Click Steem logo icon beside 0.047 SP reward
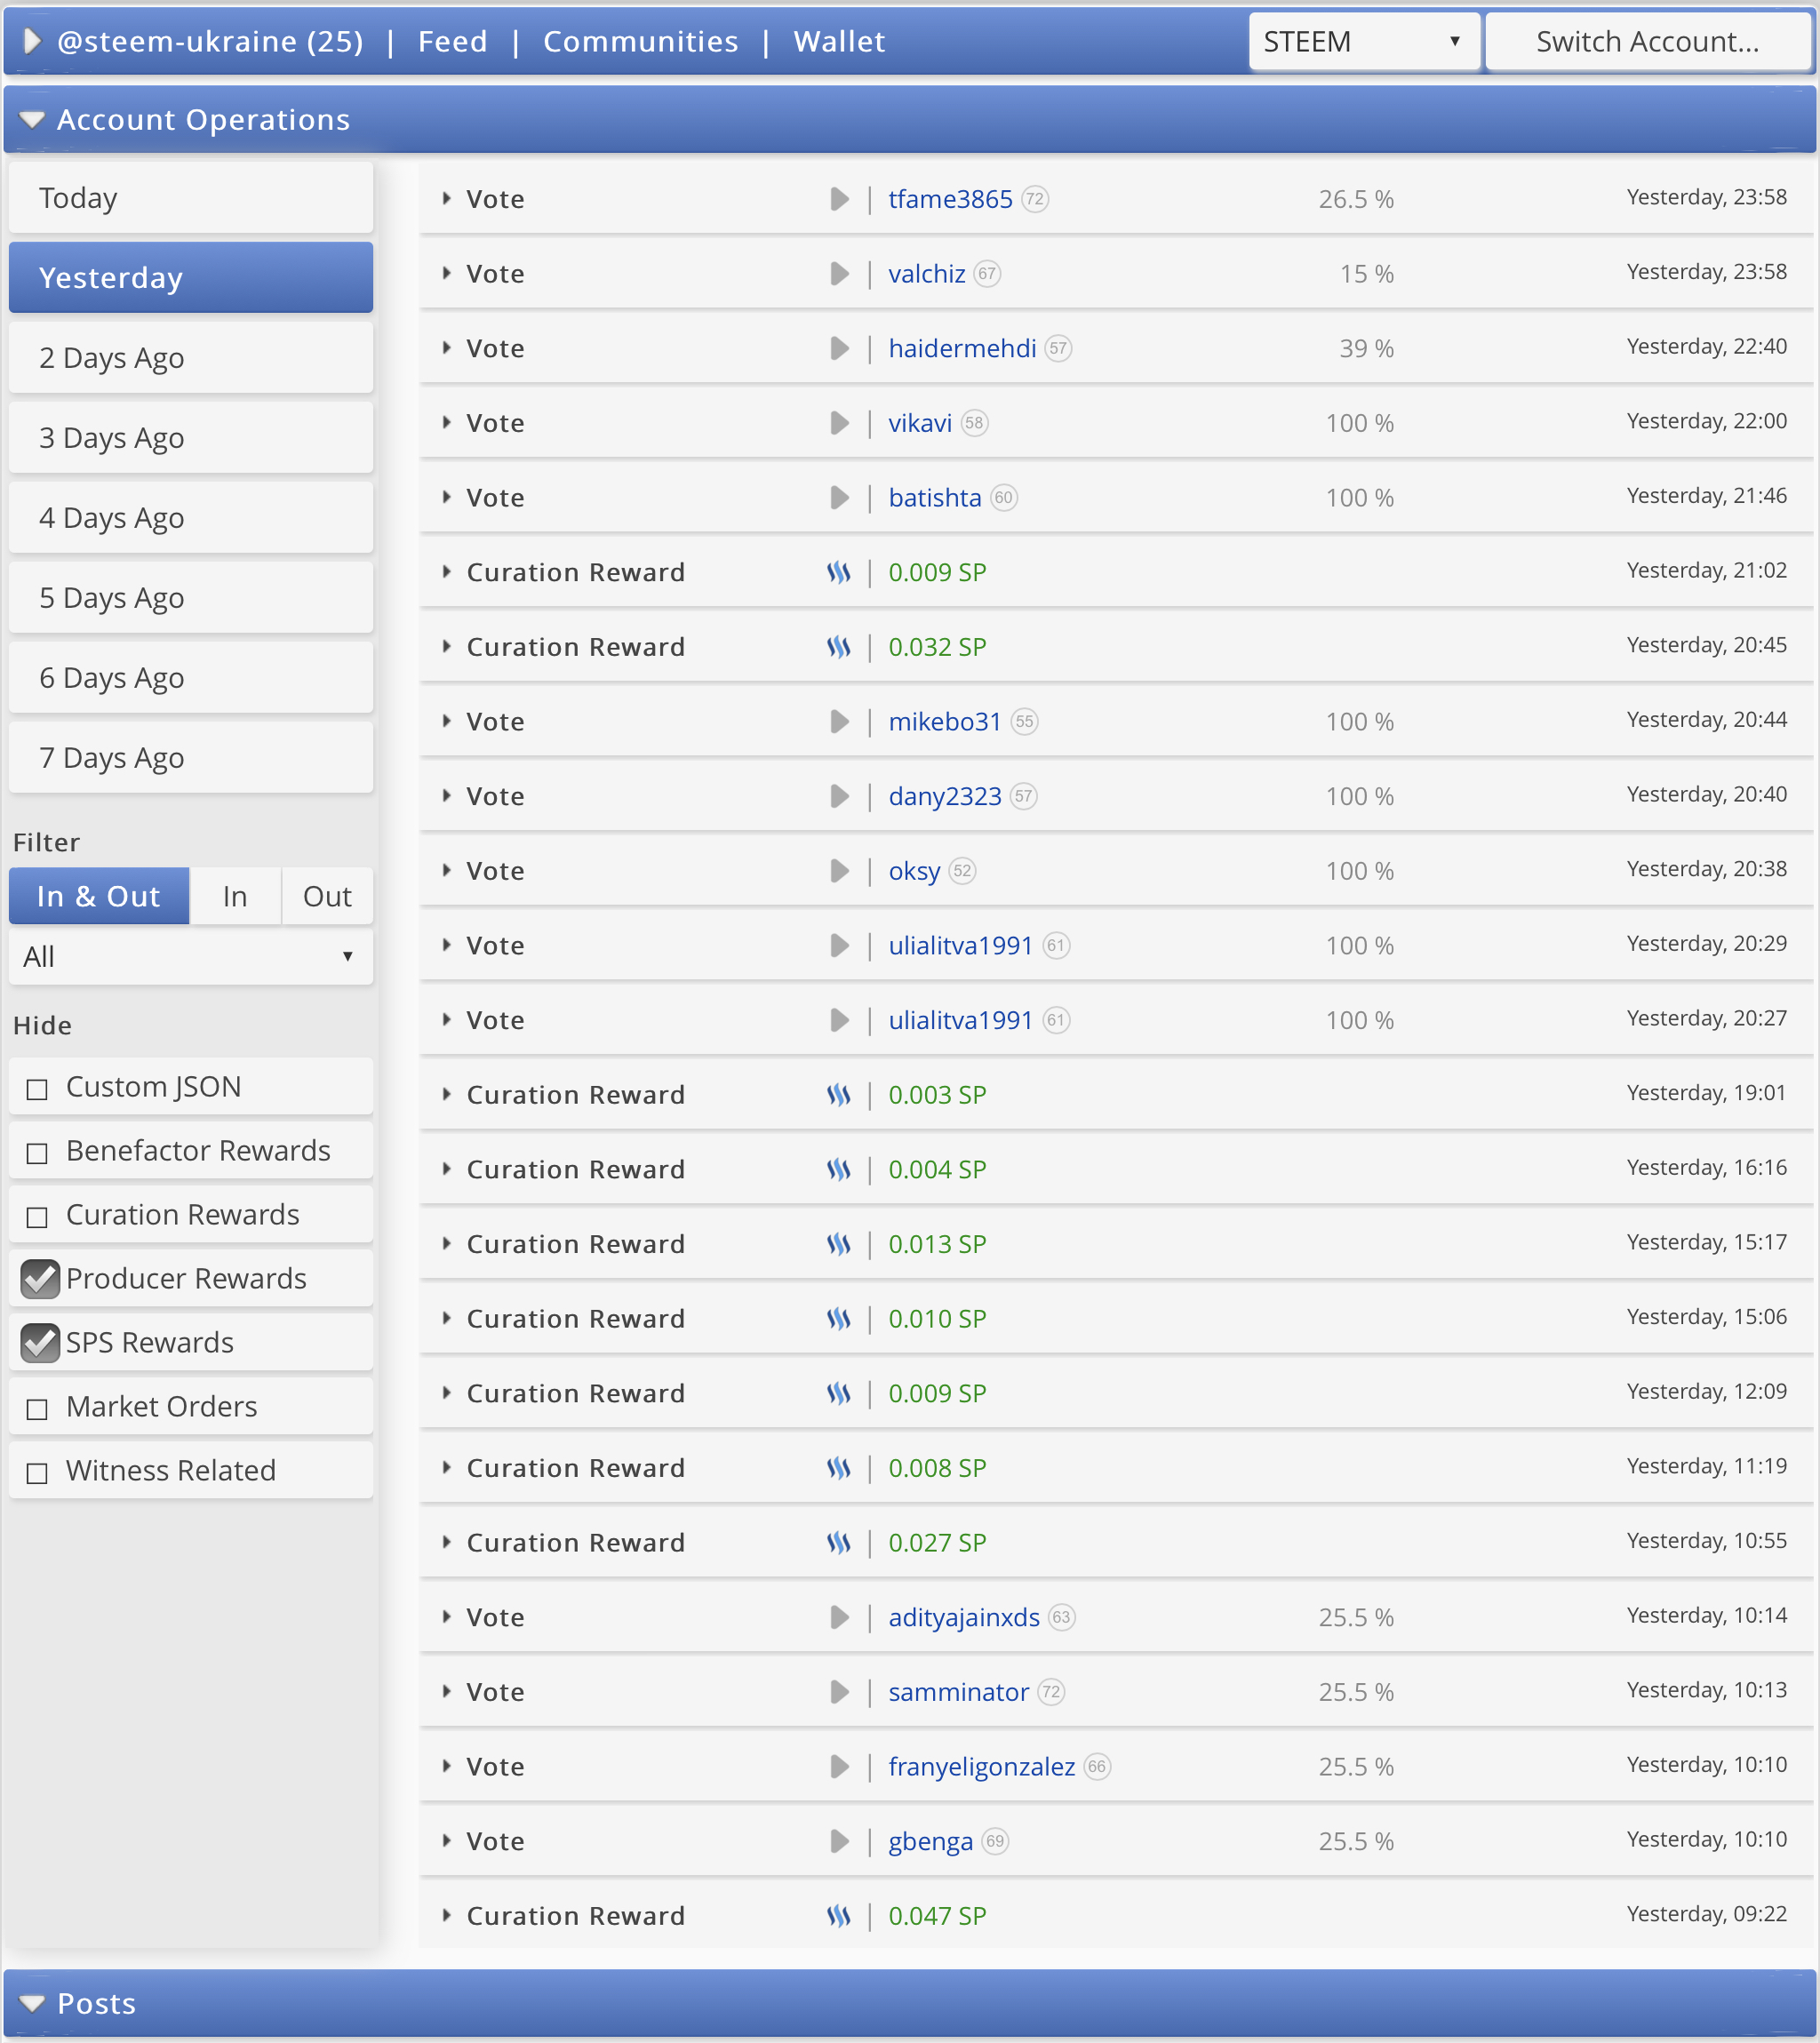Viewport: 1820px width, 2043px height. point(838,1916)
